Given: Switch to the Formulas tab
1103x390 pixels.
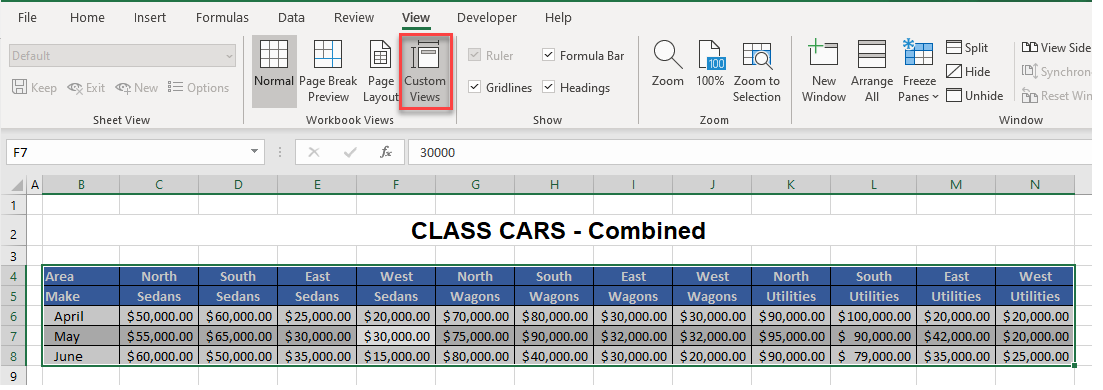Looking at the screenshot, I should (x=222, y=18).
